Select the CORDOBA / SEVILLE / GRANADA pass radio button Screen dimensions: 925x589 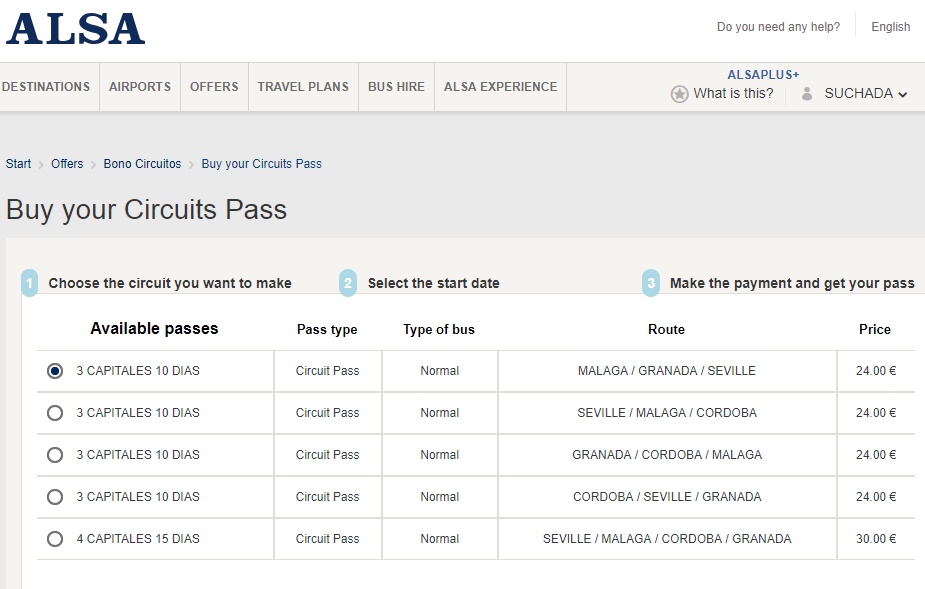point(55,497)
